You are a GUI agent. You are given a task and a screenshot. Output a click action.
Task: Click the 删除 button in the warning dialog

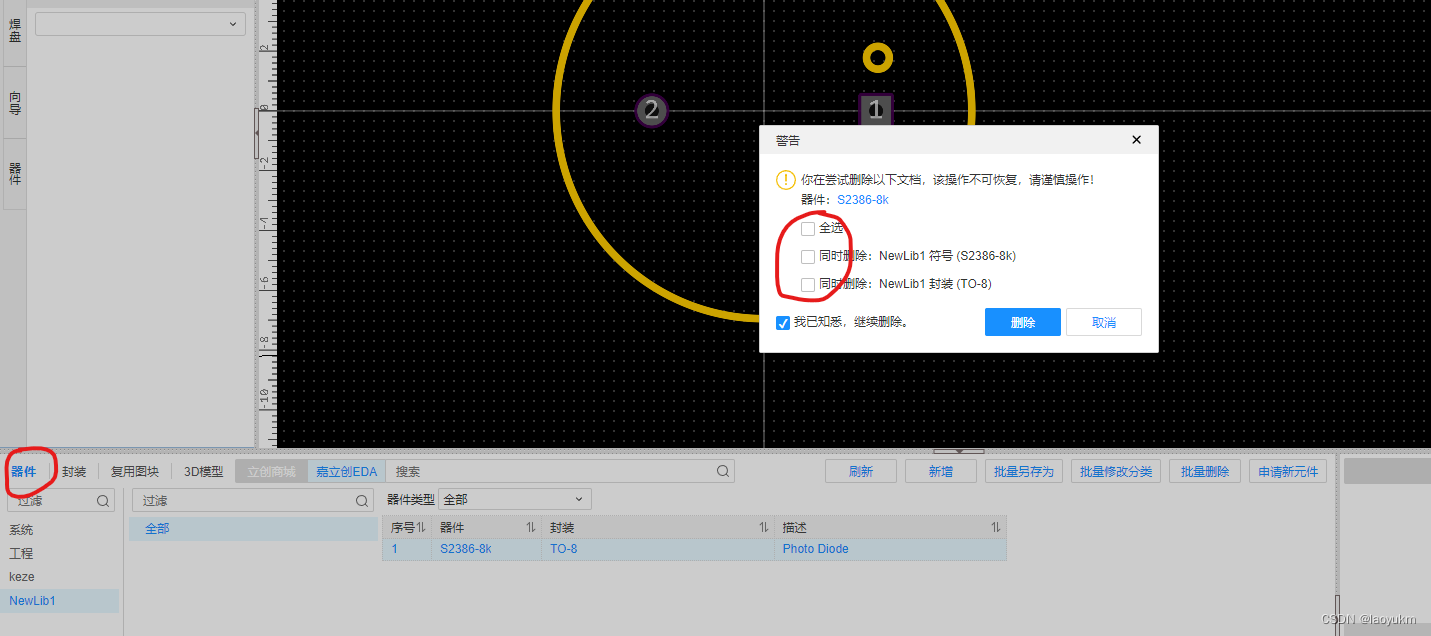(1022, 321)
